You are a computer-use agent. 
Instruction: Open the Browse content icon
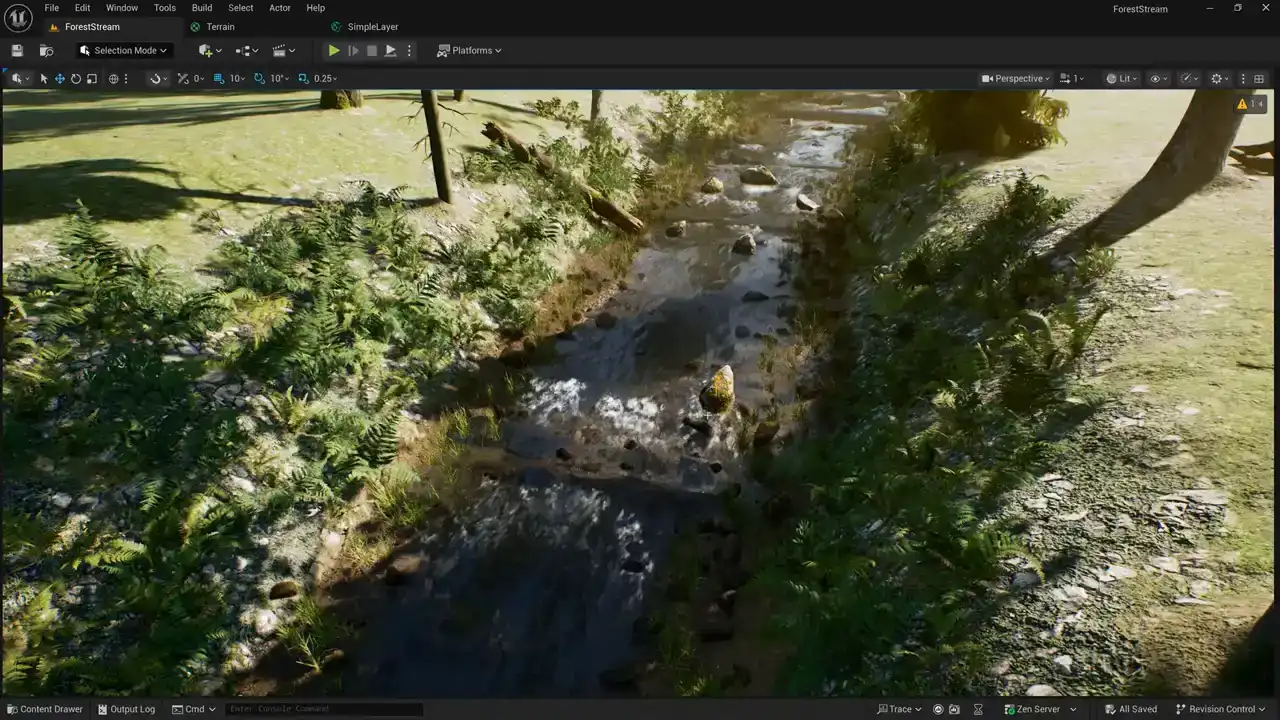click(x=46, y=51)
